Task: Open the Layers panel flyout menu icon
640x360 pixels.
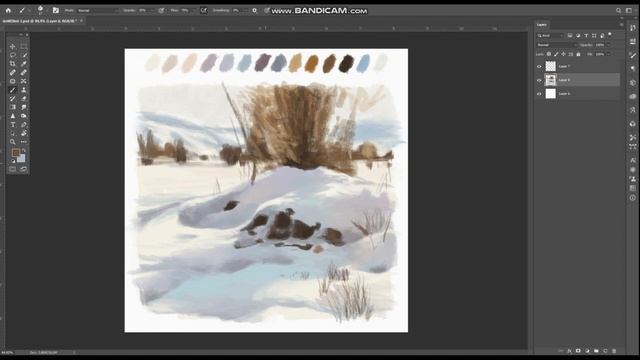Action: (622, 25)
